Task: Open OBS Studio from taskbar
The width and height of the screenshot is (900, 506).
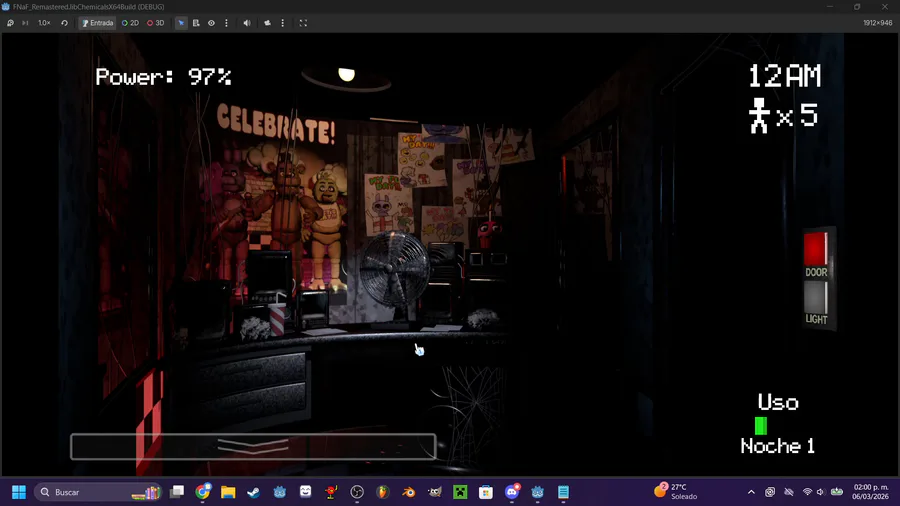Action: coord(357,492)
